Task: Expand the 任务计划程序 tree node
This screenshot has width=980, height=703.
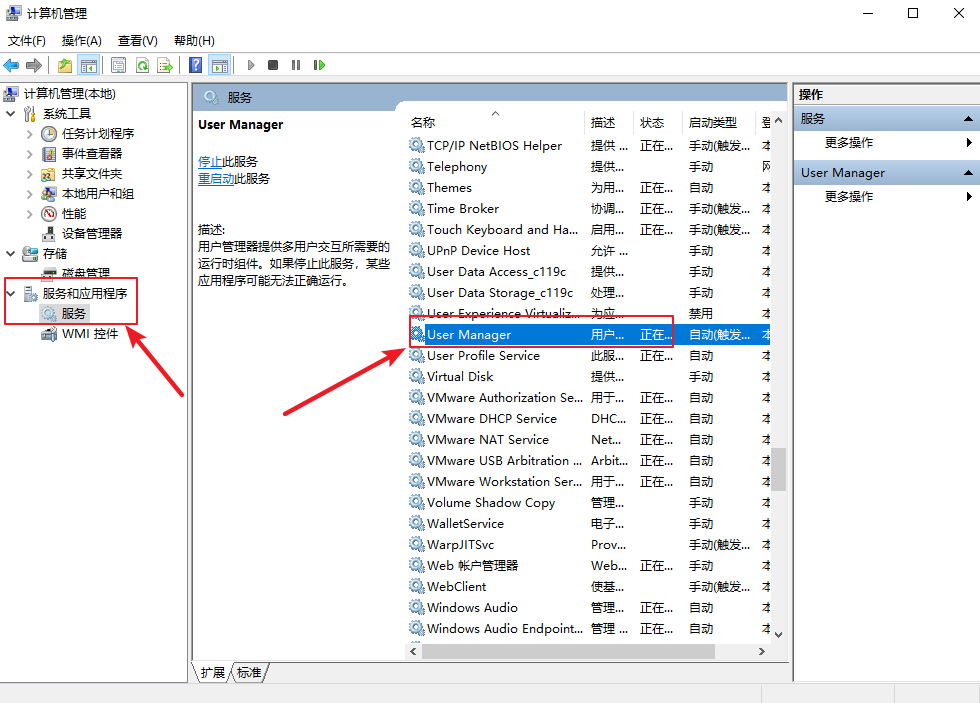Action: (x=29, y=134)
